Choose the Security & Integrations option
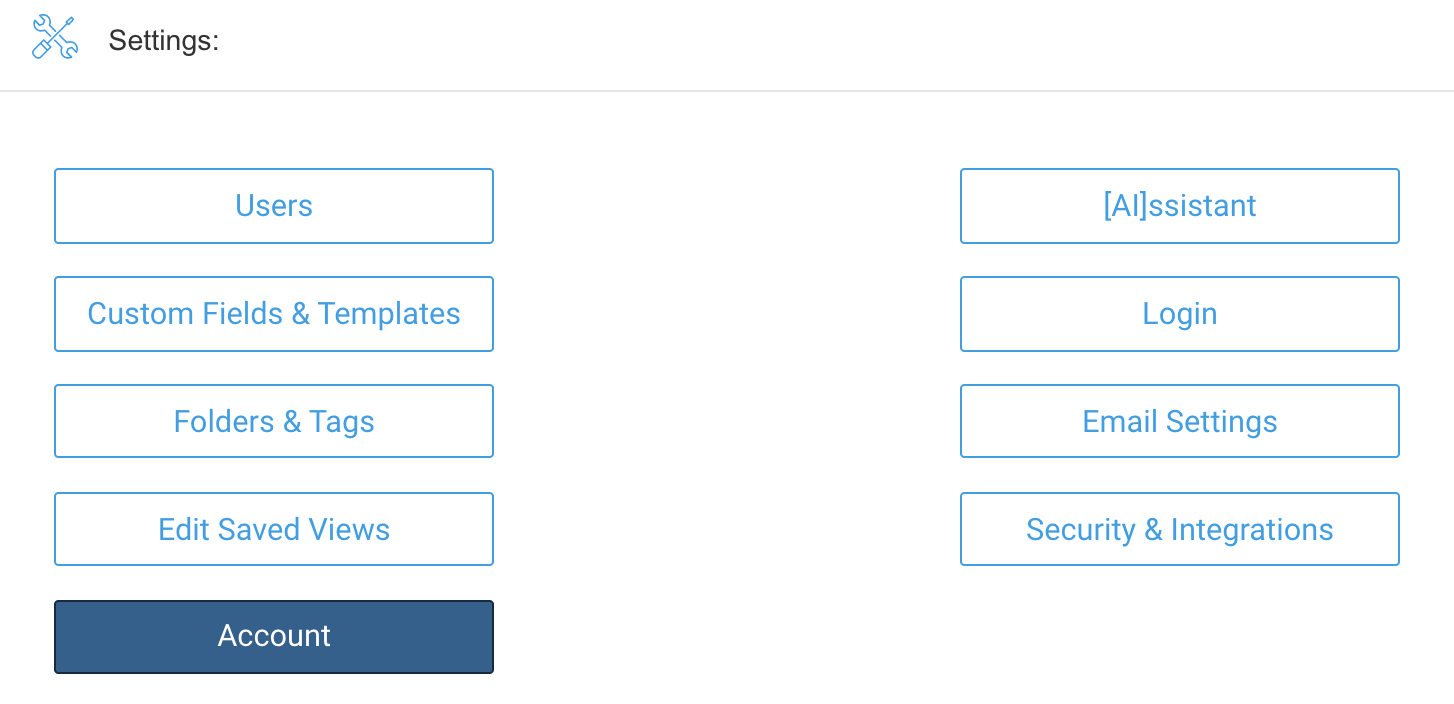Screen dimensions: 1454x704 [1180, 529]
